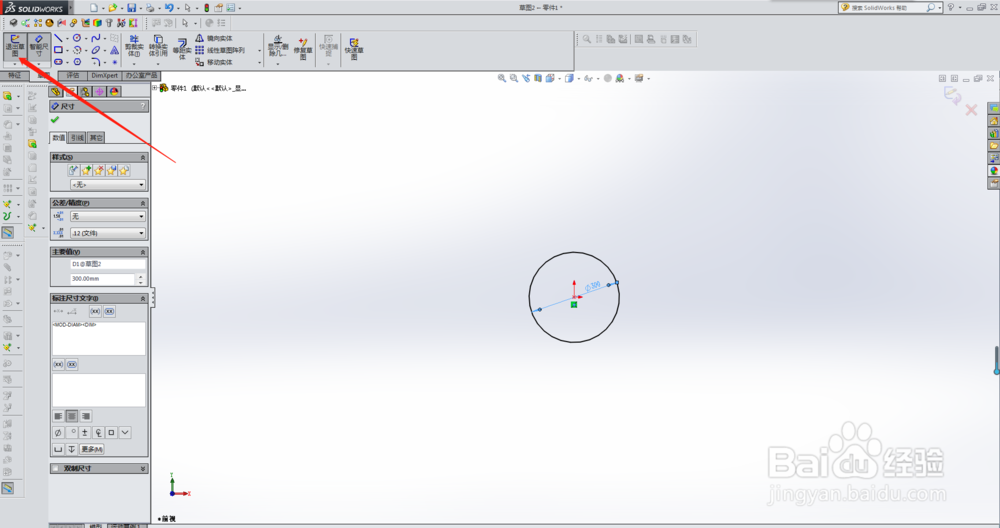Toggle right text justification
Screen dimensions: 1000x528
(x=85, y=416)
